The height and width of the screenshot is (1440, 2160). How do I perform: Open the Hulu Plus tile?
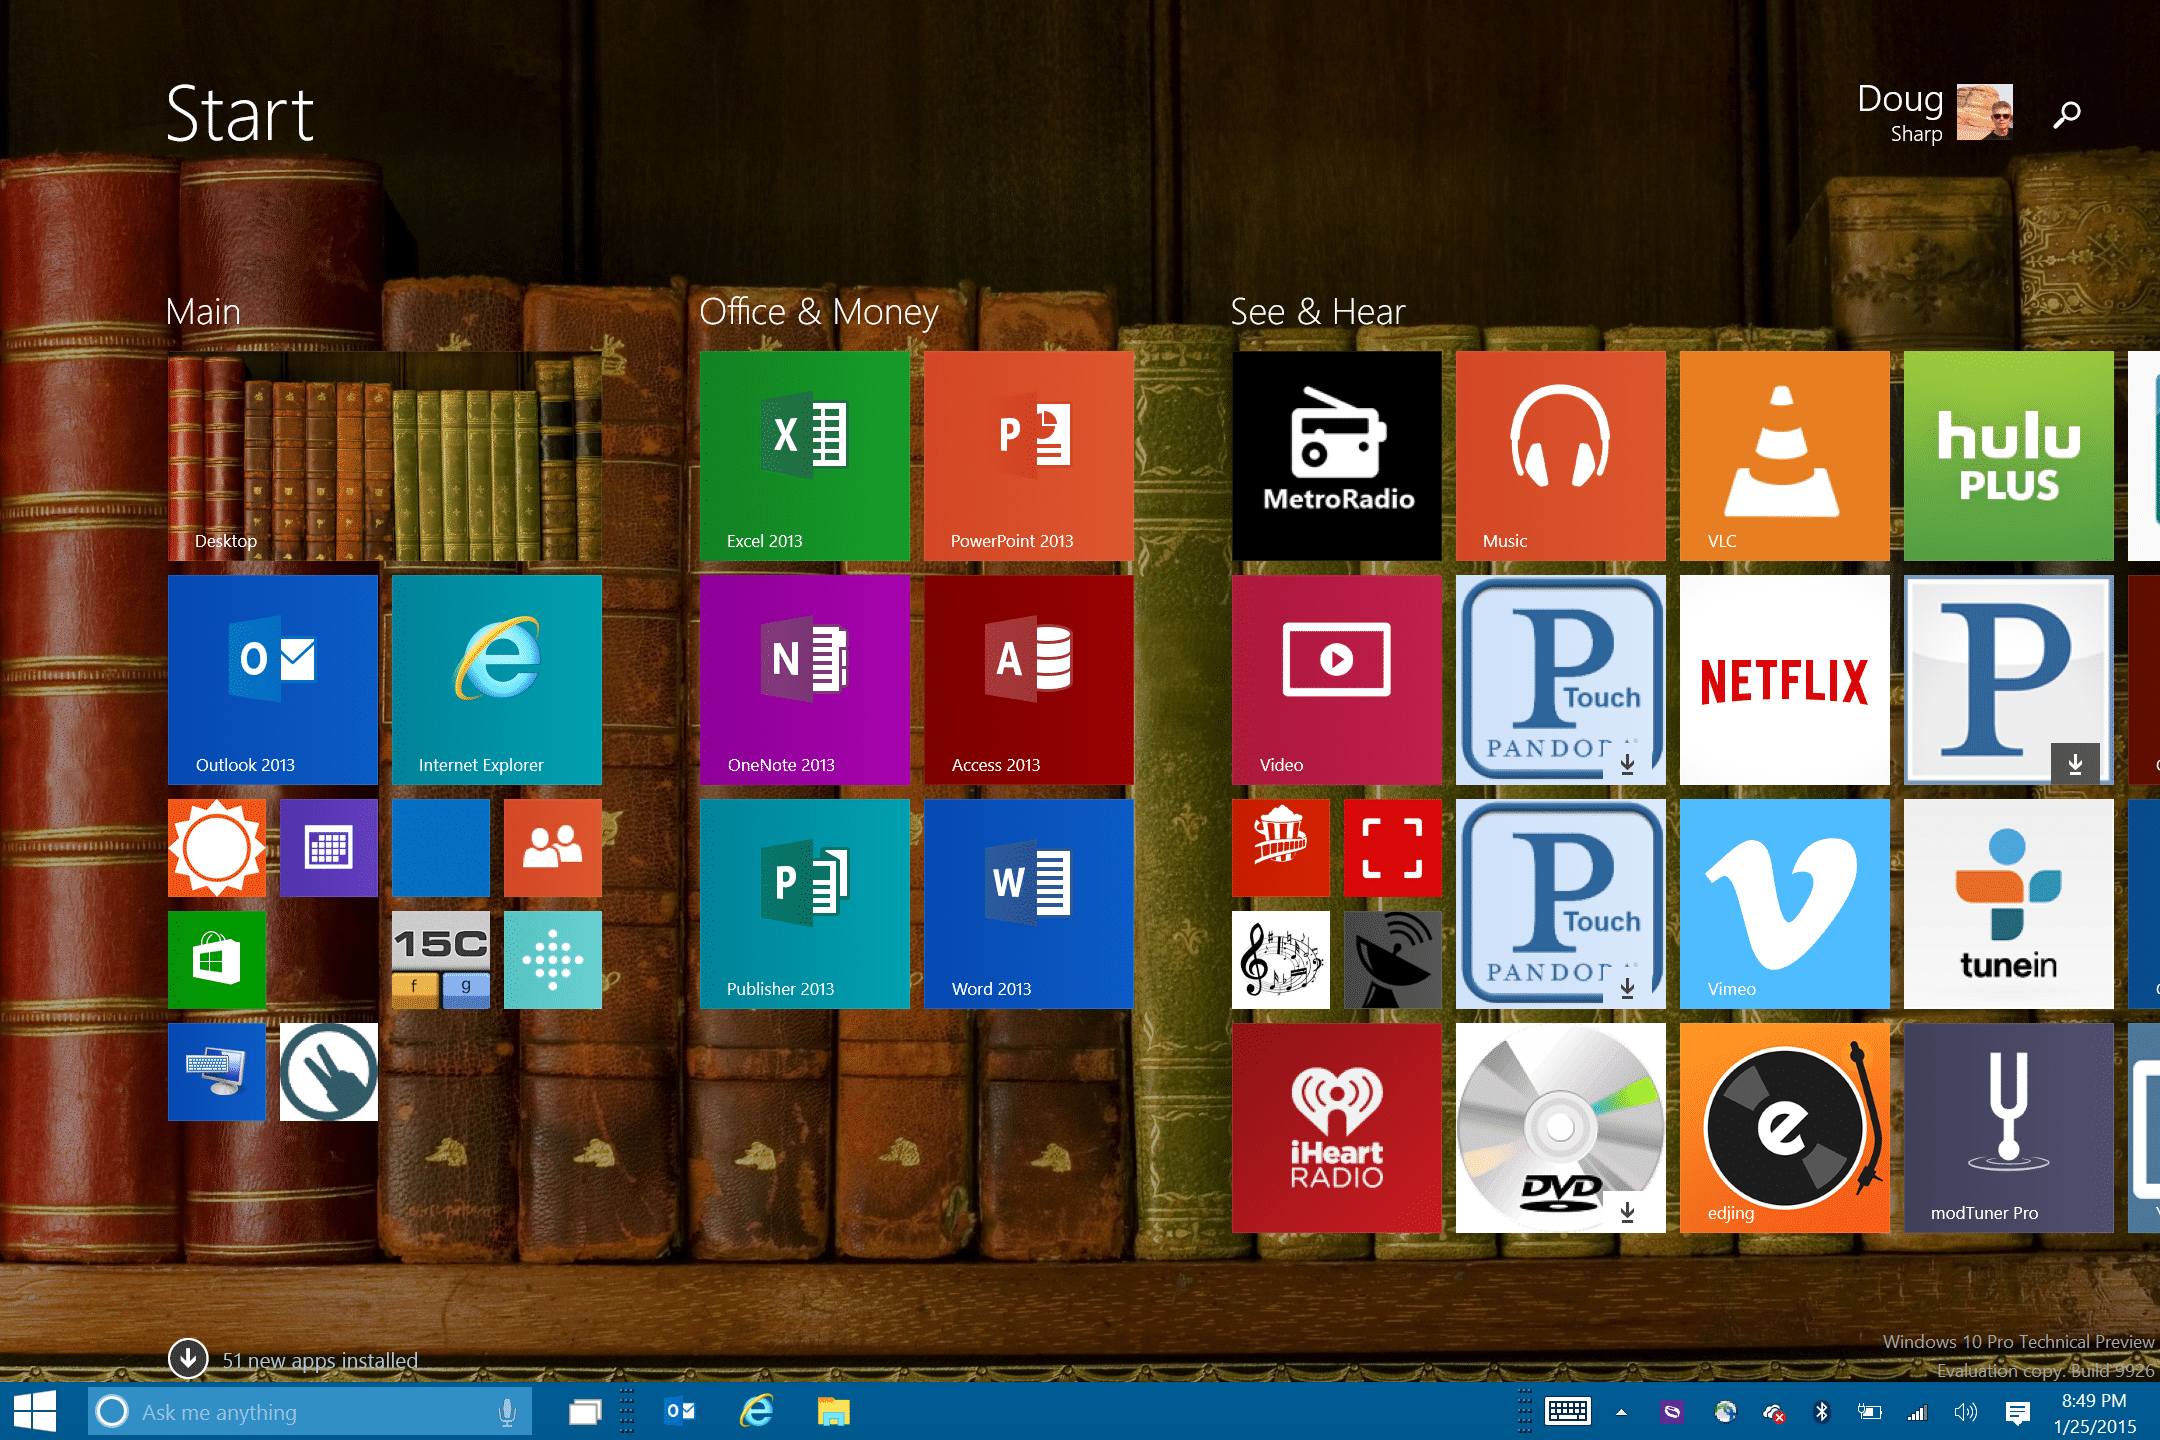tap(2009, 456)
